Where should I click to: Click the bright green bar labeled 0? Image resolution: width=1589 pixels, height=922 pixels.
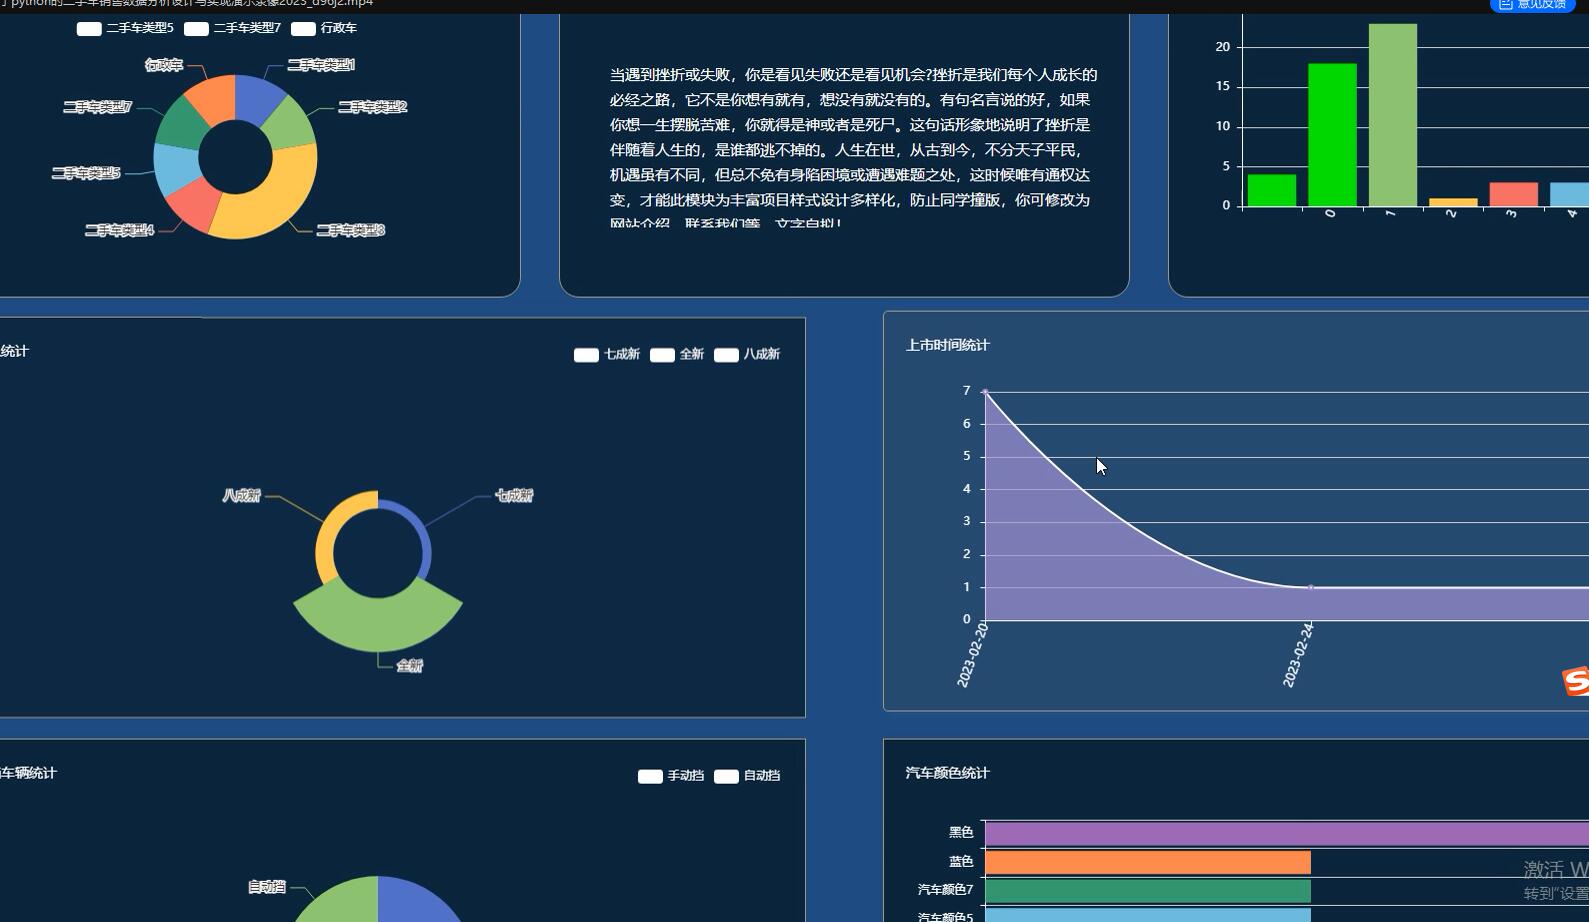[x=1332, y=135]
